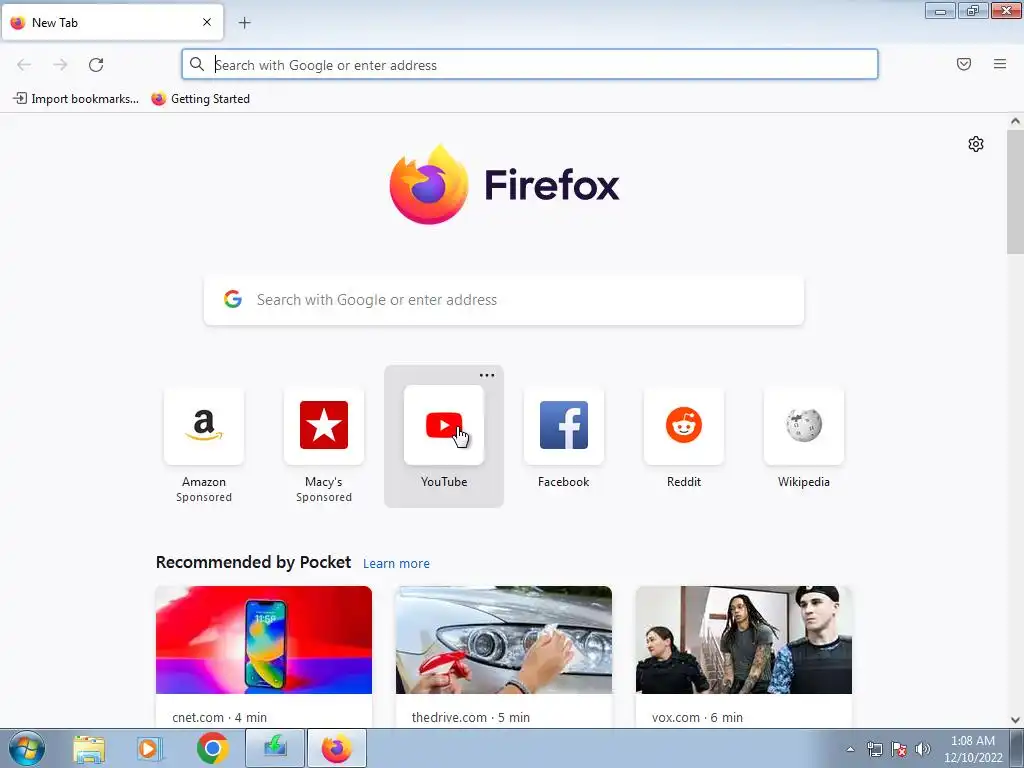Go back one page

click(24, 65)
